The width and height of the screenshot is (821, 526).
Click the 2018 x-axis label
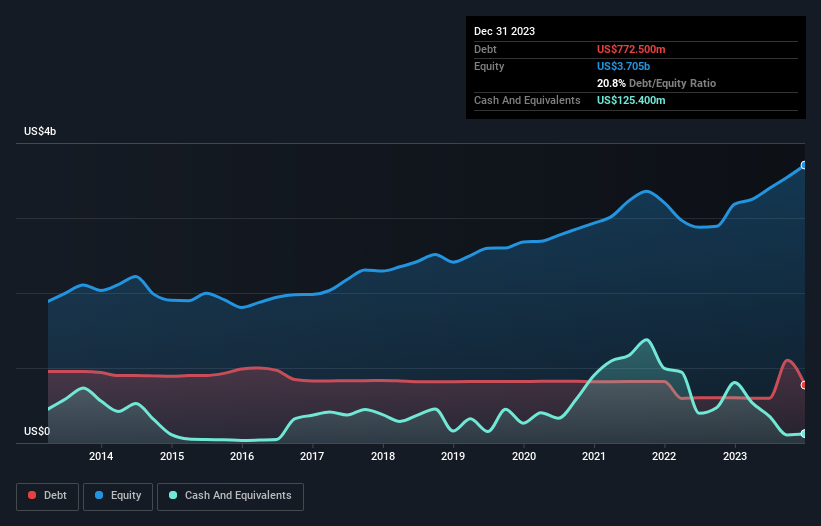click(x=383, y=456)
